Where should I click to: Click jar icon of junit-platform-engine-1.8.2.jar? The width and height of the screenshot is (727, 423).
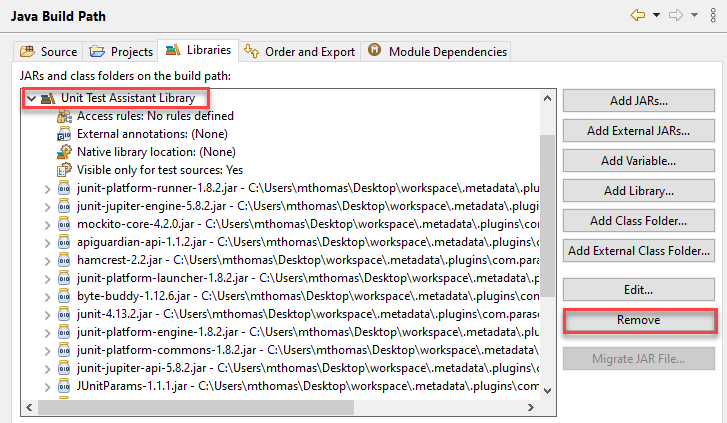[x=64, y=333]
